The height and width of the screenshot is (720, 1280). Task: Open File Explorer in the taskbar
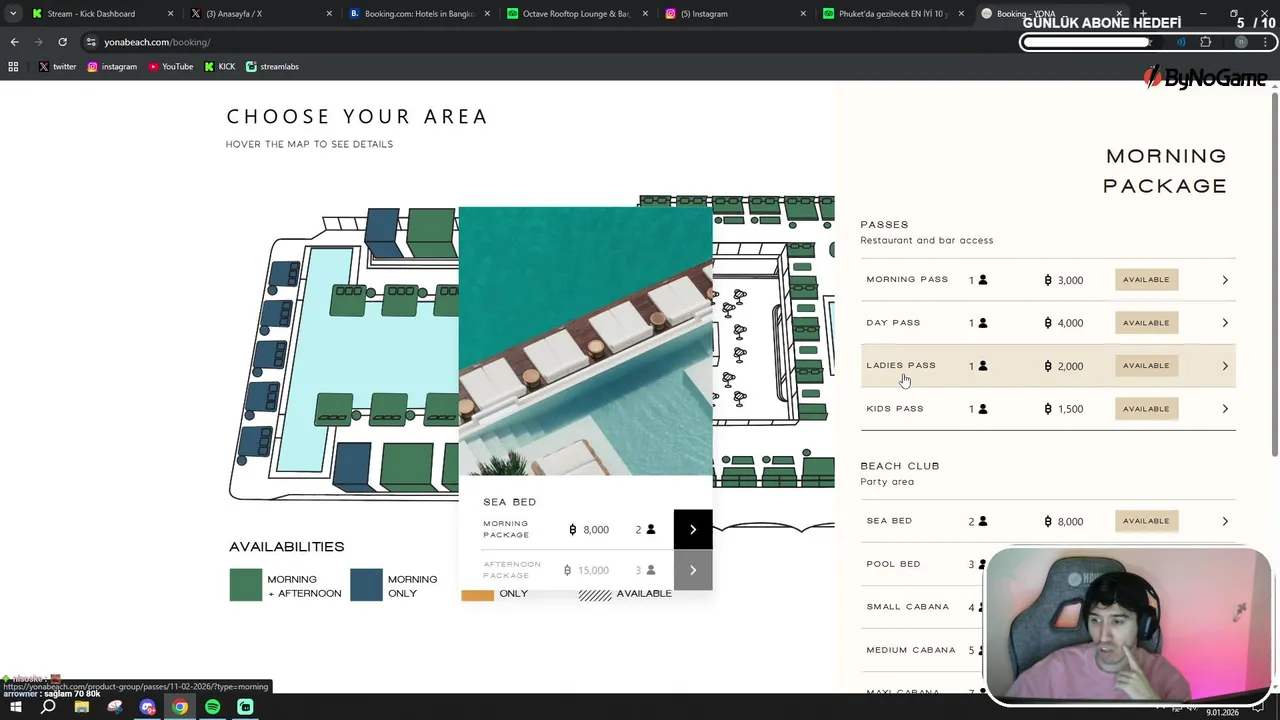[81, 707]
